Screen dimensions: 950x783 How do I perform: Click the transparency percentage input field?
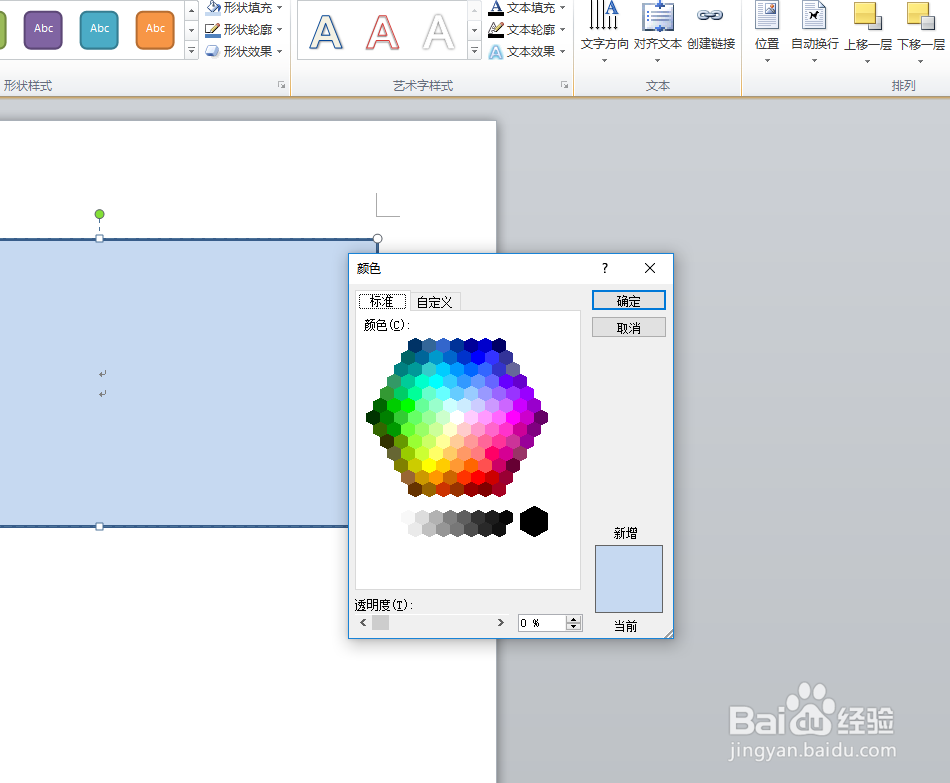(x=542, y=623)
